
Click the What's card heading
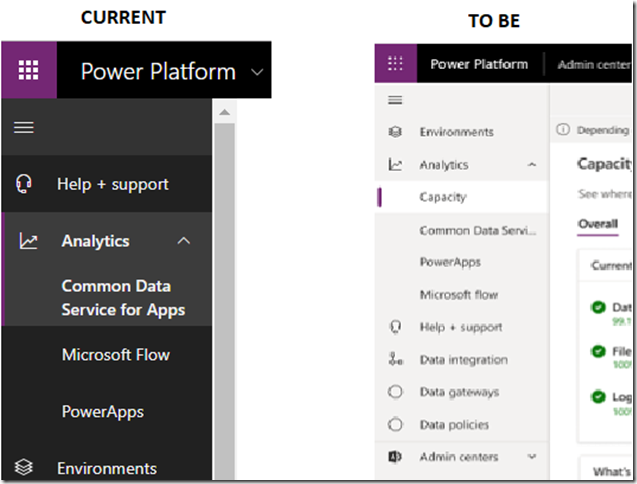(612, 471)
